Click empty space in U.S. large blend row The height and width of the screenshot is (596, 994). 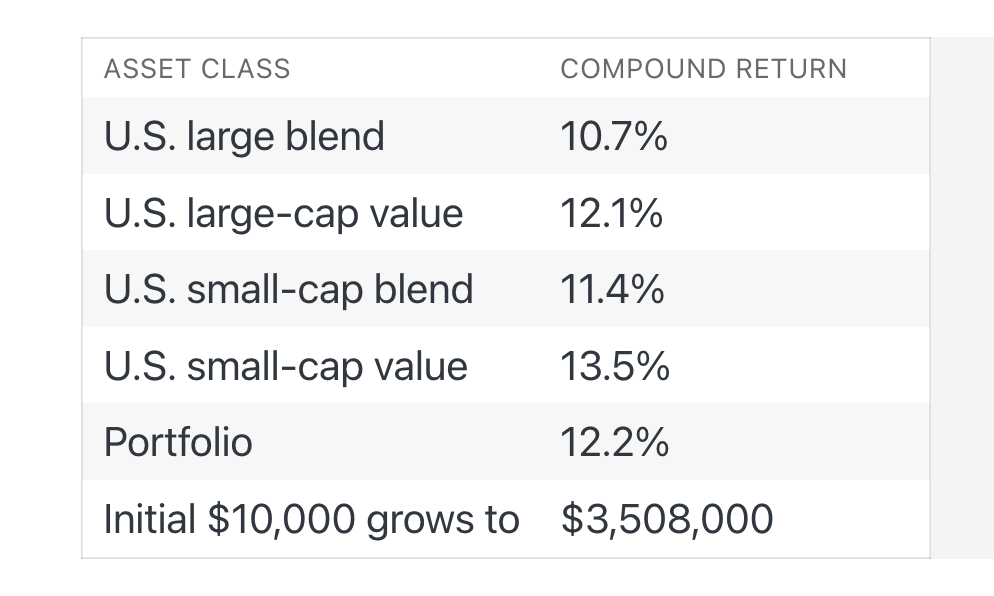pos(799,136)
